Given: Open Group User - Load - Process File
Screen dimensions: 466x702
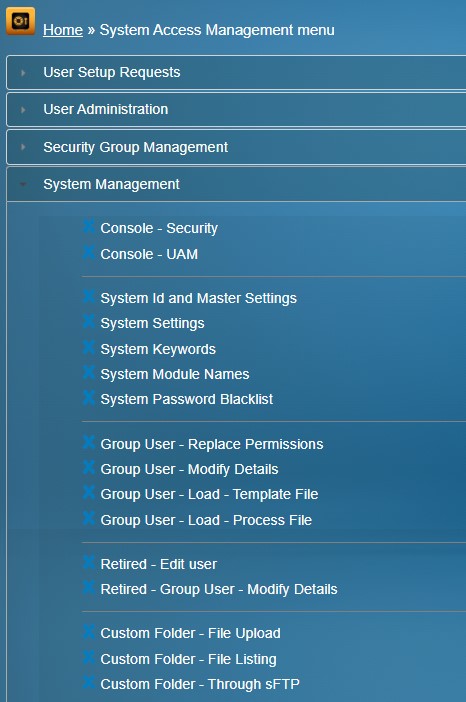Looking at the screenshot, I should click(x=206, y=520).
